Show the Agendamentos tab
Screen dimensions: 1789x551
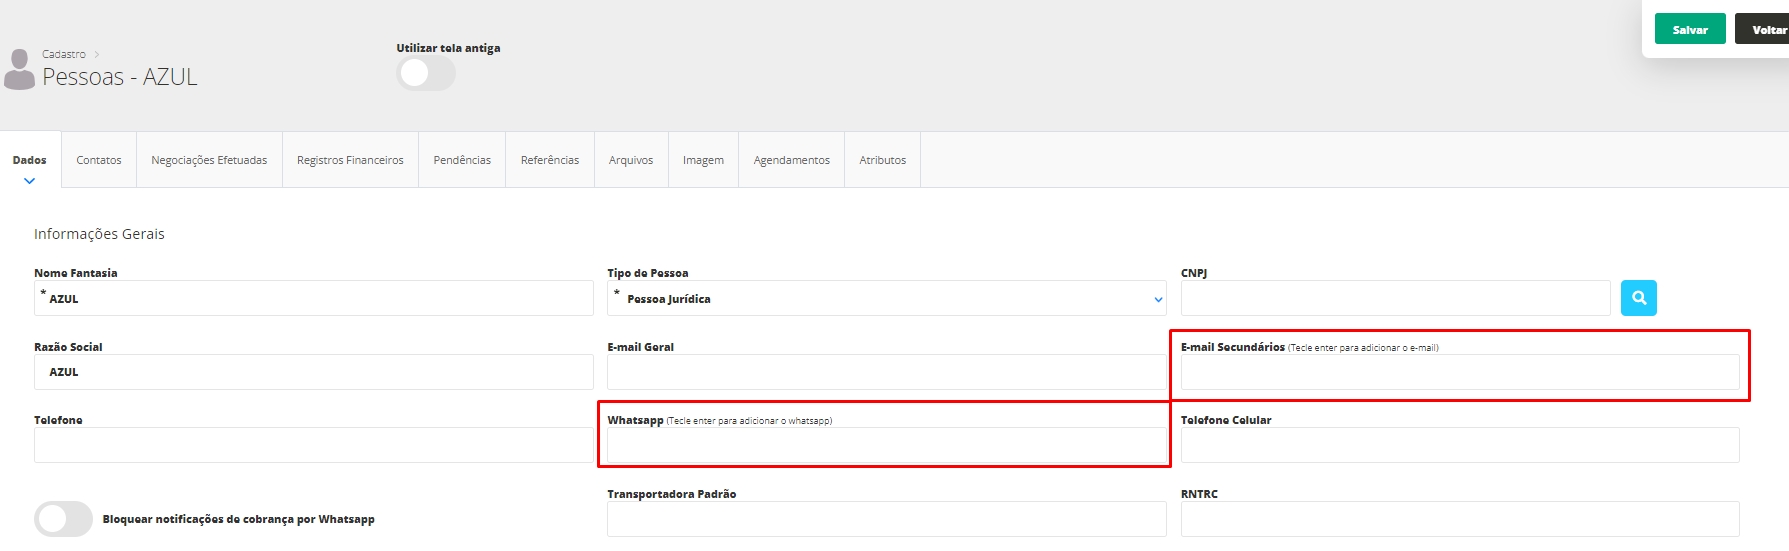coord(791,160)
